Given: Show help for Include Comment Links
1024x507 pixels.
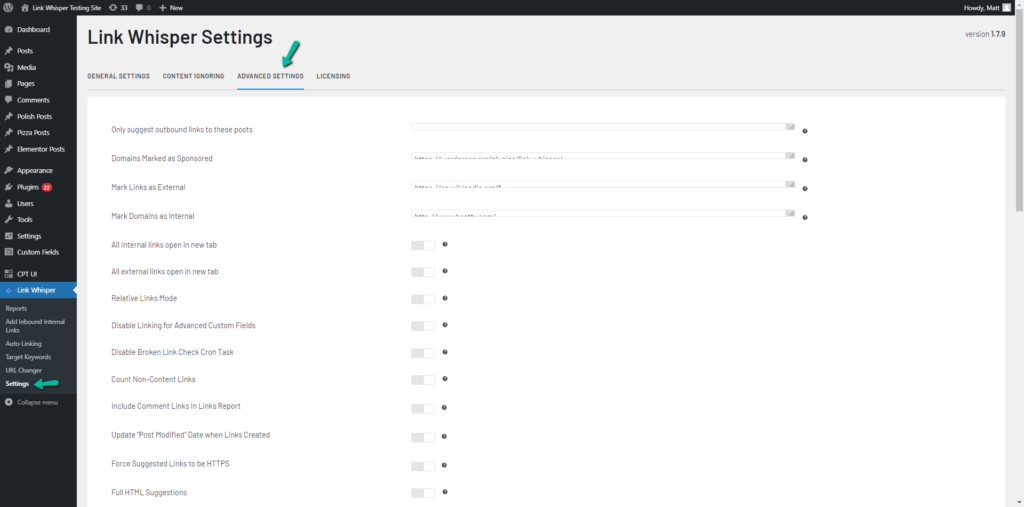Looking at the screenshot, I should [x=444, y=407].
